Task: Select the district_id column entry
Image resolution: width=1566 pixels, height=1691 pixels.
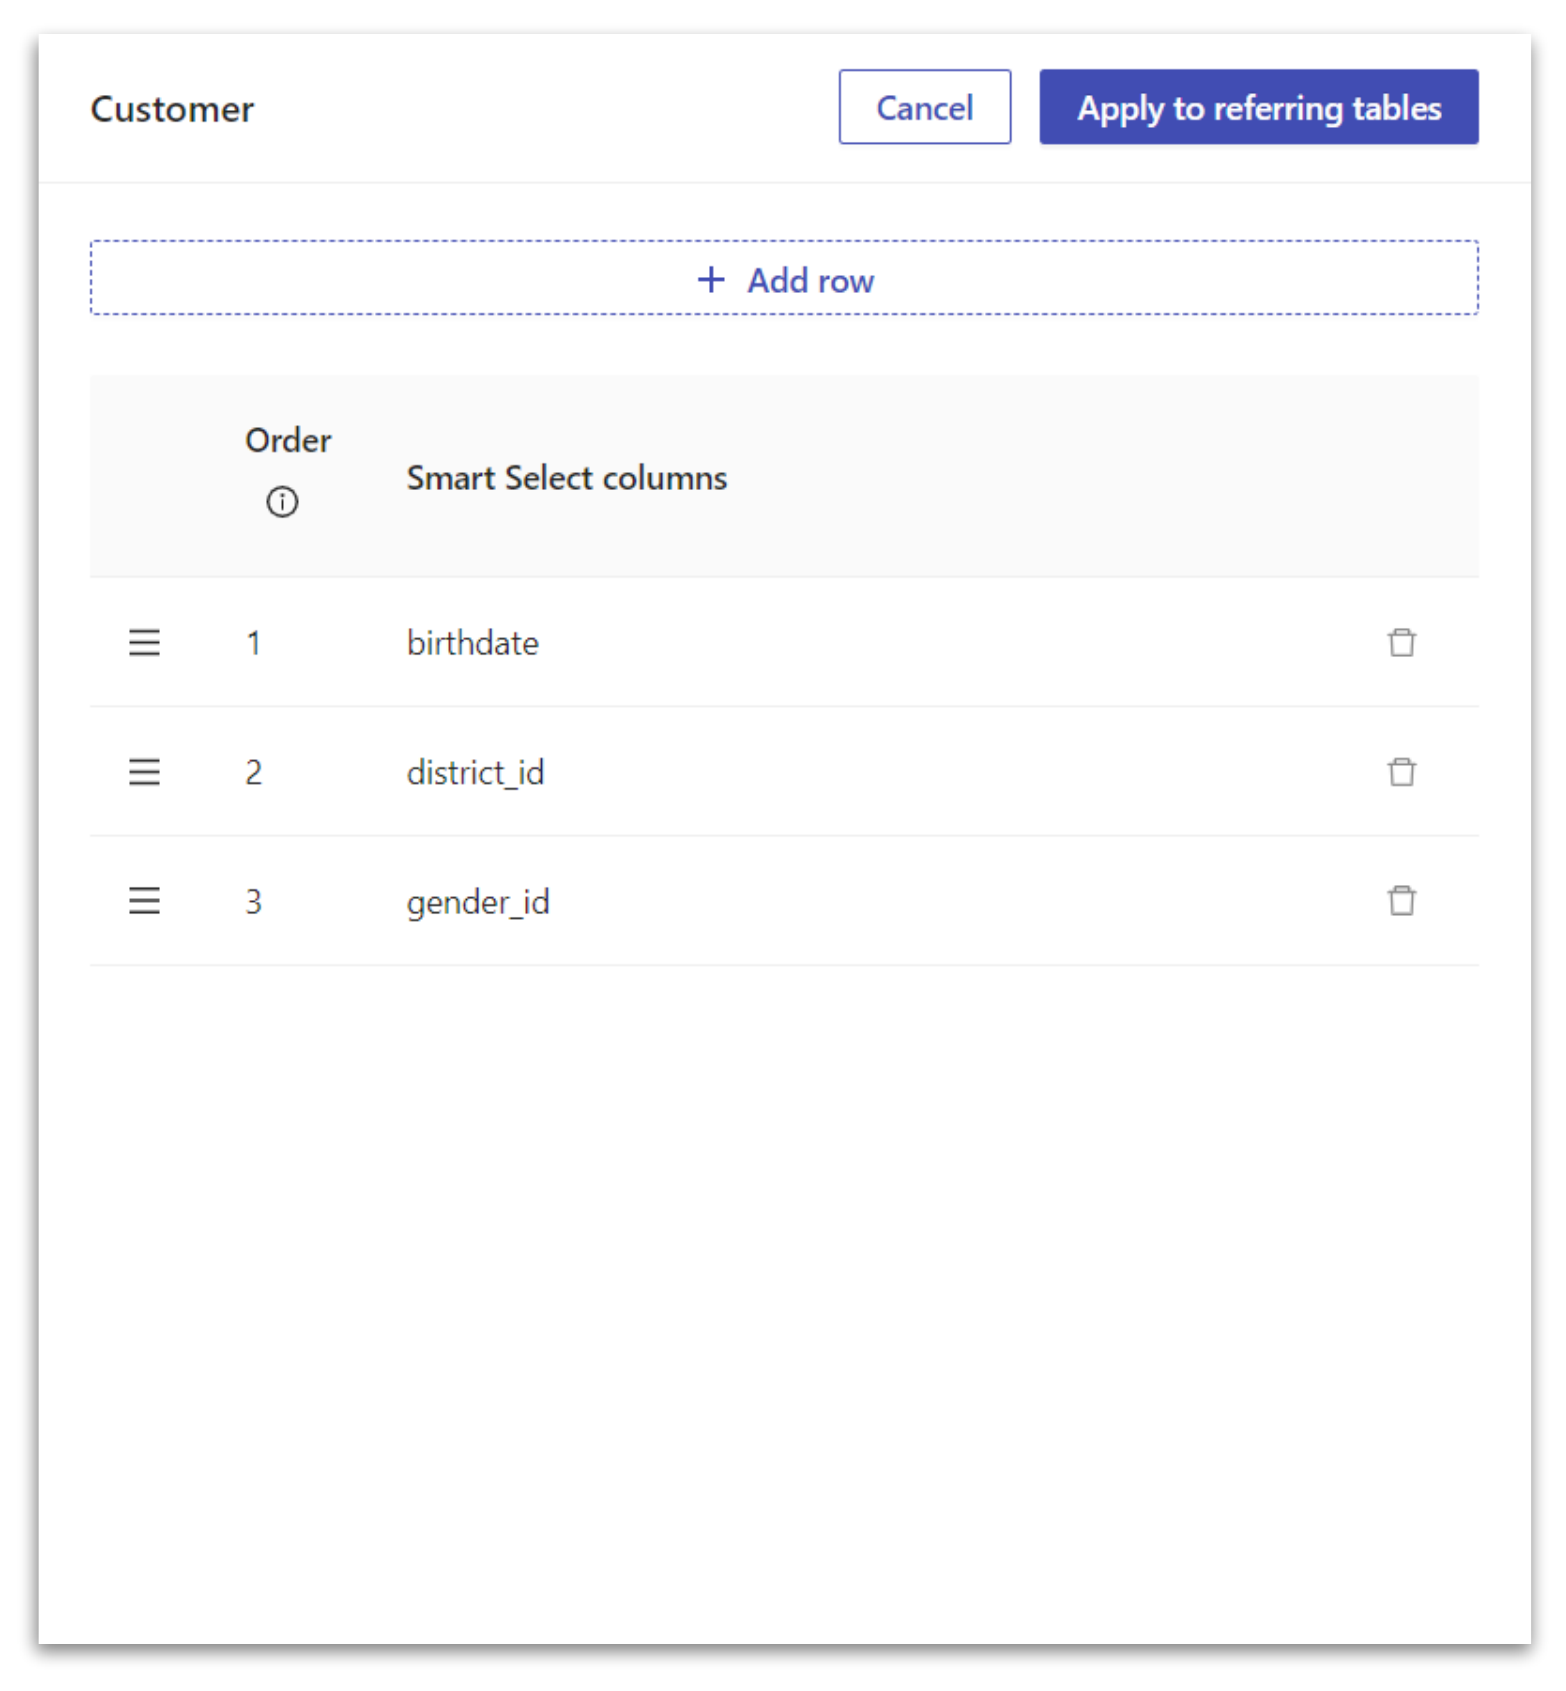Action: (475, 772)
